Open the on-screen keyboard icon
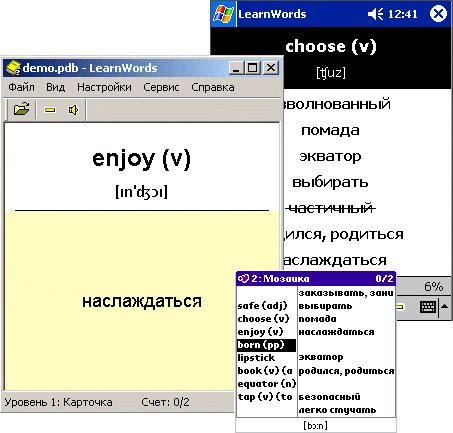Screen dimensions: 453x433 [428, 307]
